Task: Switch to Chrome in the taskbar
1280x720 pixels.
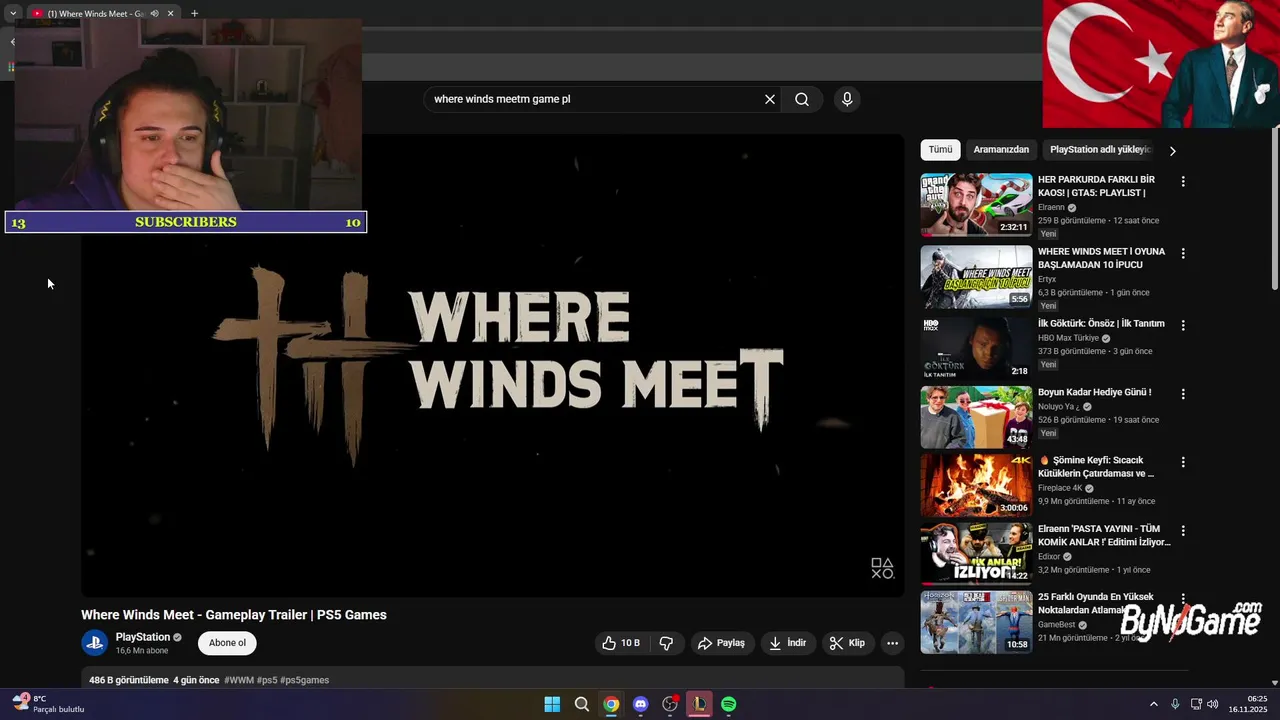Action: click(611, 704)
